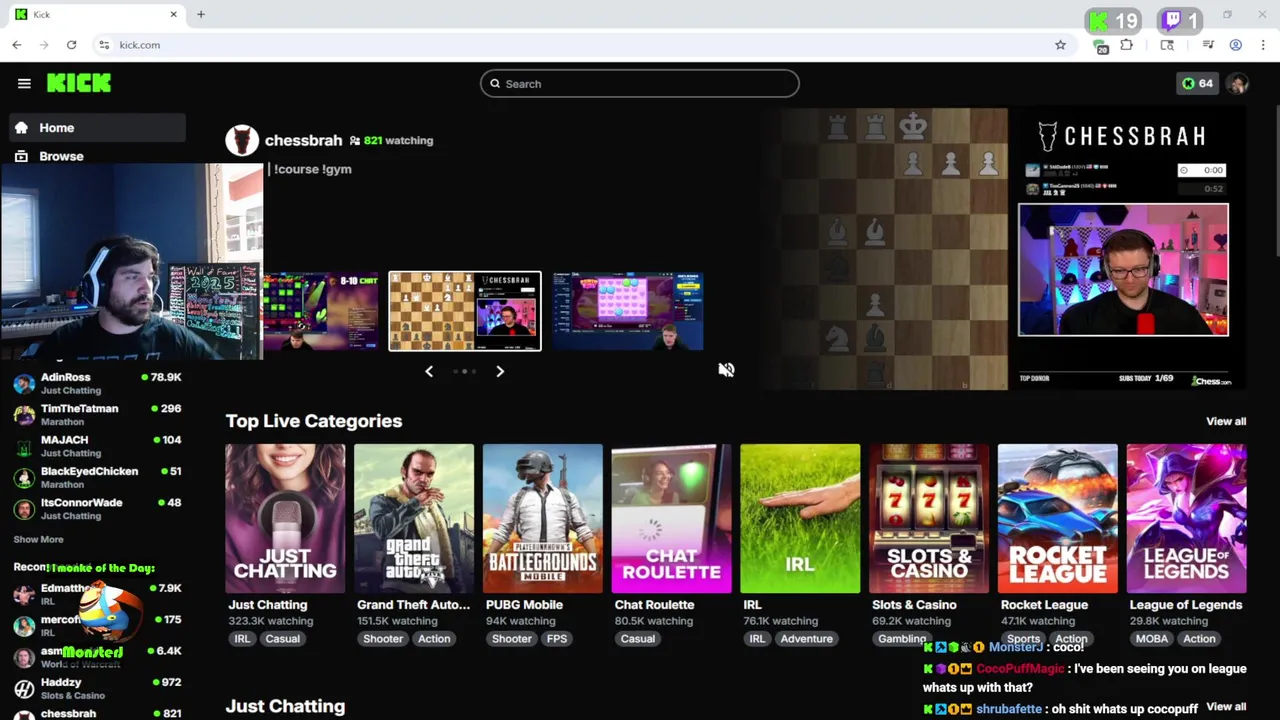Open the PUBG Mobile category card
This screenshot has height=720, width=1280.
click(543, 519)
